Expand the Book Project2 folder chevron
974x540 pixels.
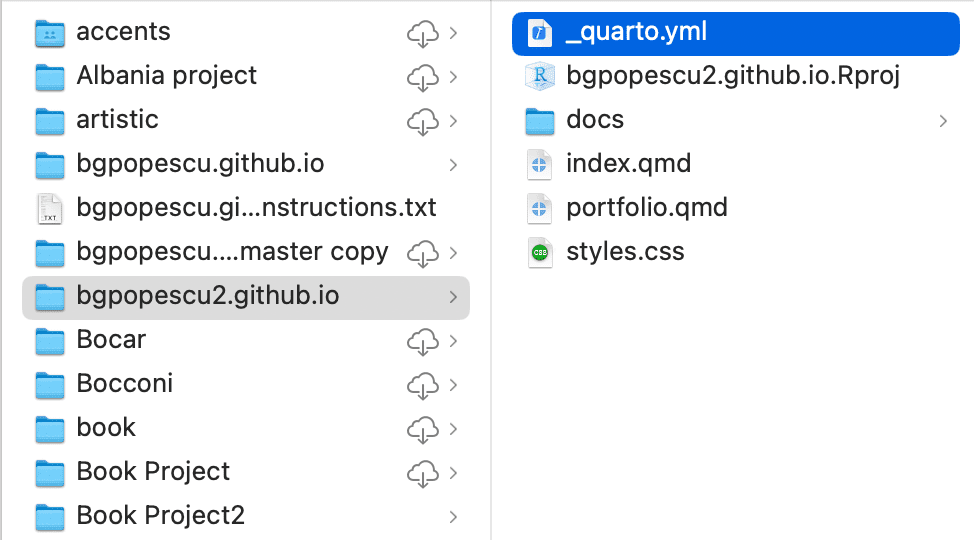454,516
